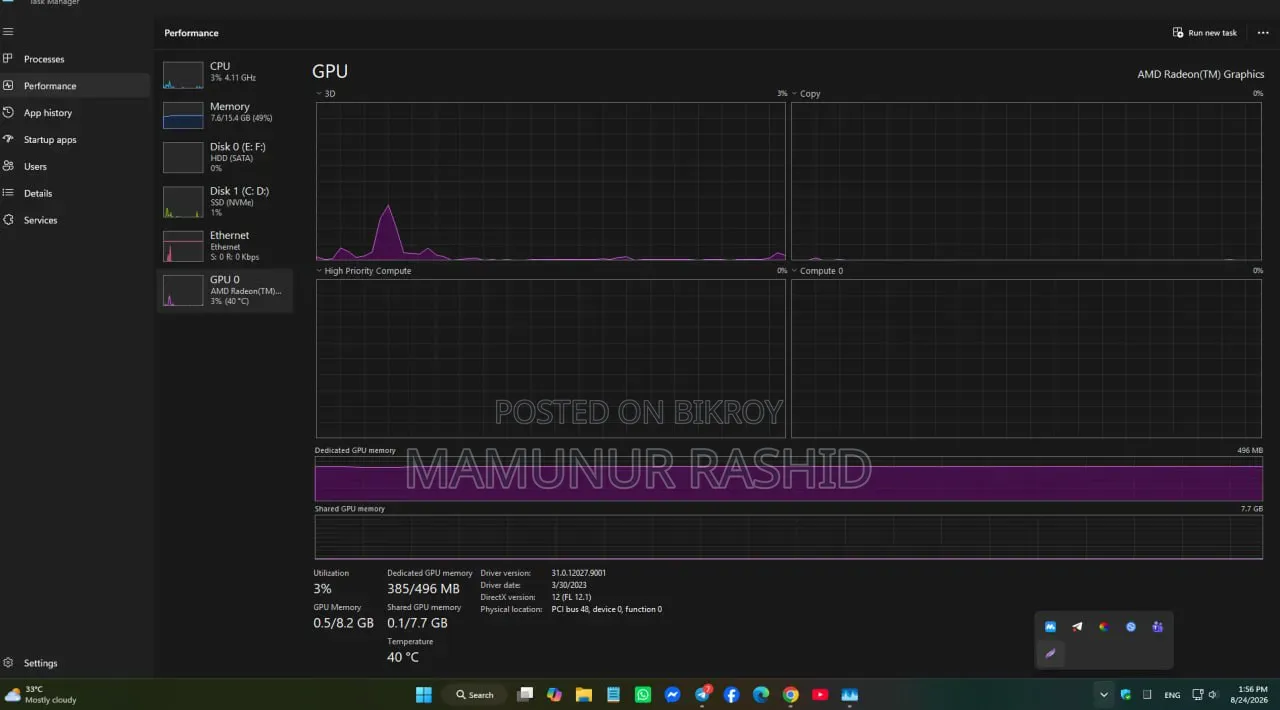
Task: Open the three-dot more options menu
Action: pyautogui.click(x=1263, y=33)
